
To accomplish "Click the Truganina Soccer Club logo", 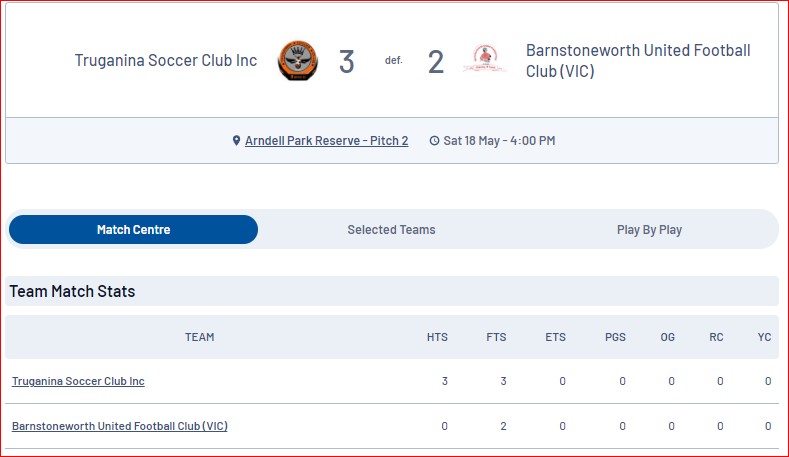I will [x=298, y=60].
